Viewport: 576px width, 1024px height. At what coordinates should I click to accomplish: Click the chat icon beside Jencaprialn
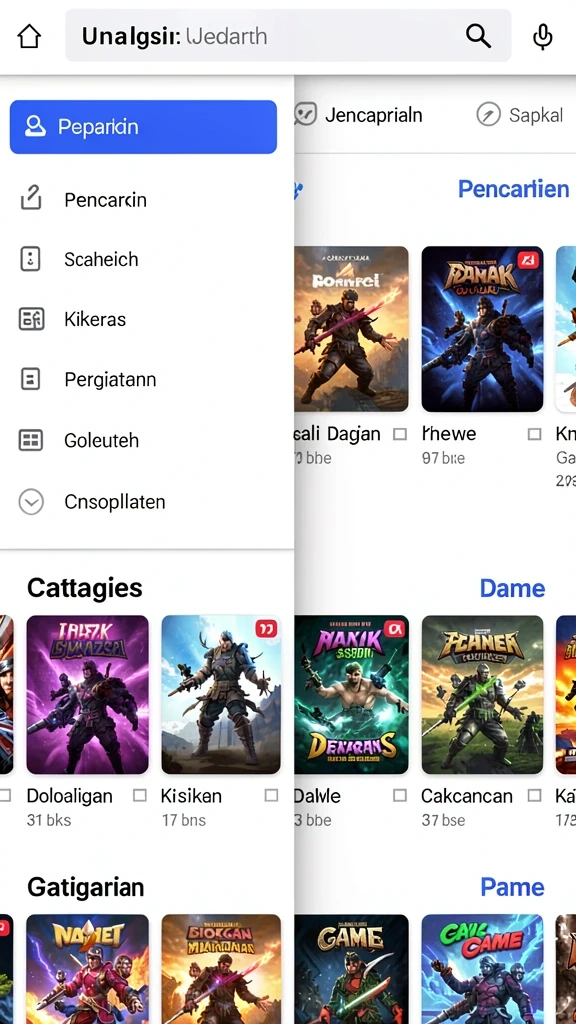(x=305, y=115)
